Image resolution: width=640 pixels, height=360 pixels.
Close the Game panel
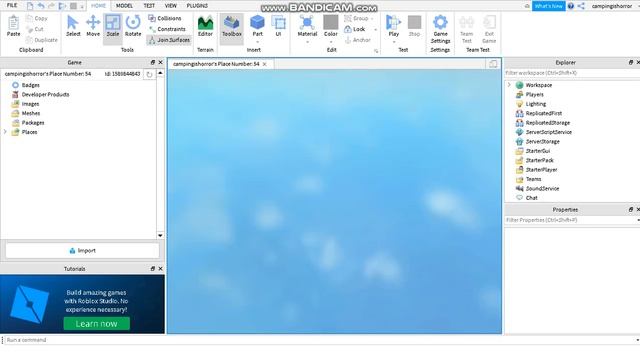(160, 62)
